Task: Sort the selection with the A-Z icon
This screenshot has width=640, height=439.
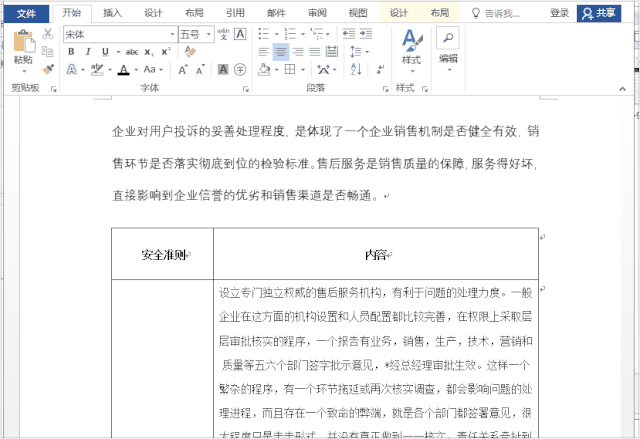Action: 356,69
